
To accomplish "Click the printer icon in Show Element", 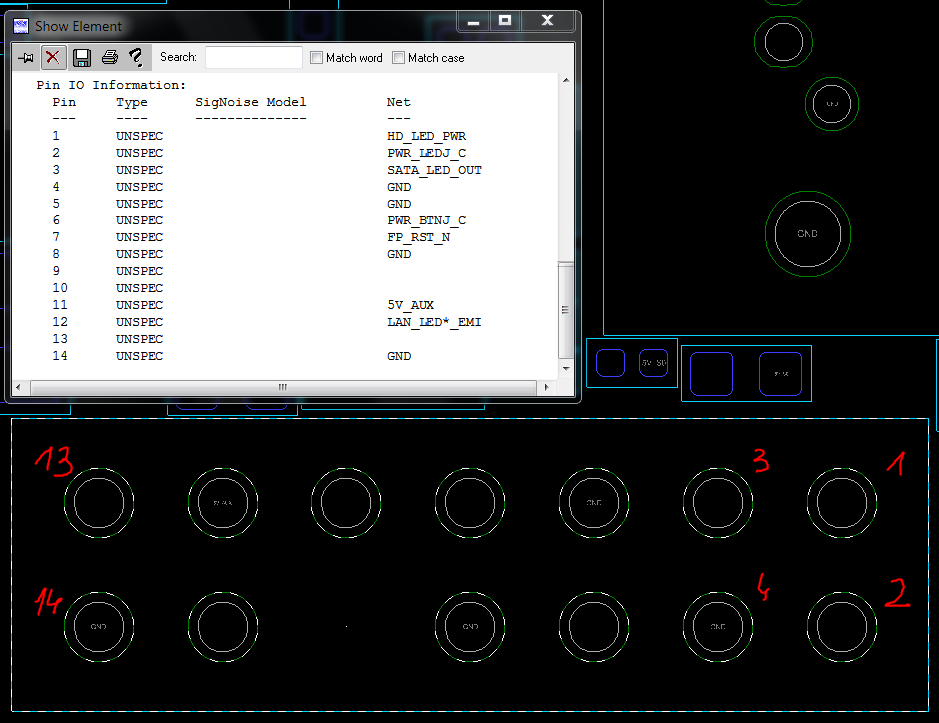I will [x=110, y=58].
